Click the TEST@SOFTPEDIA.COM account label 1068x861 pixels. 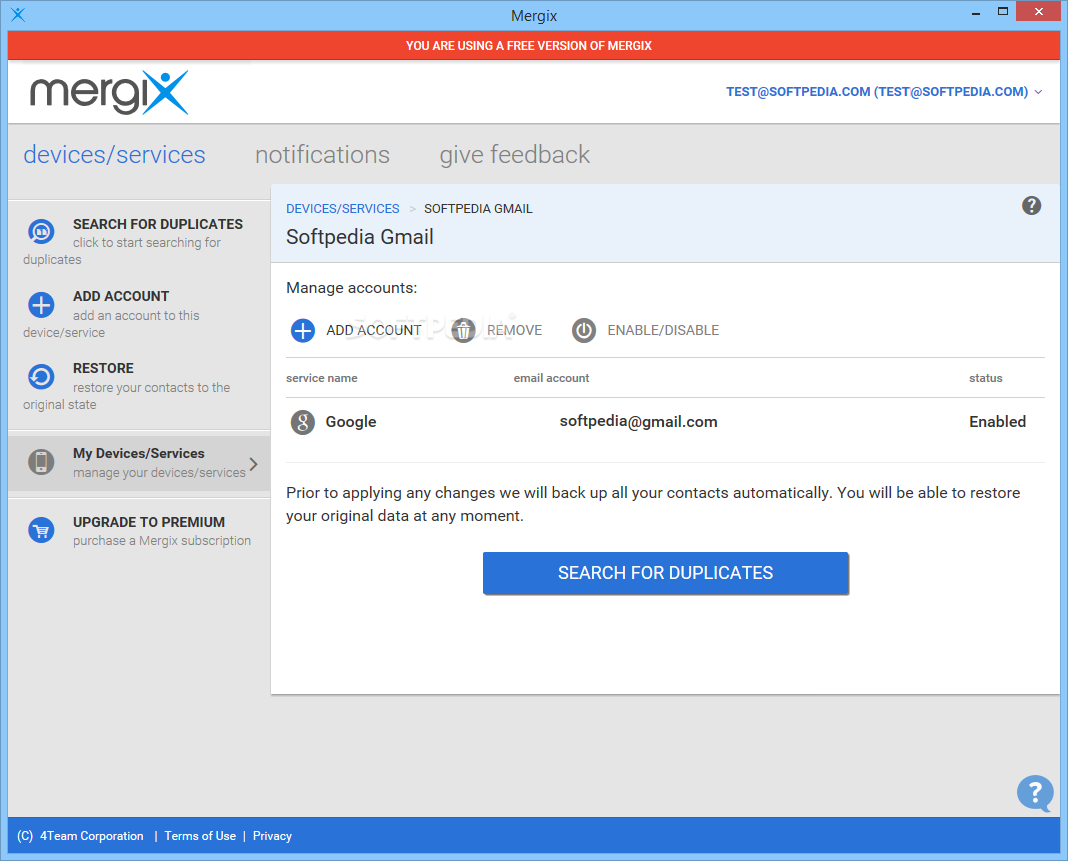pos(877,92)
